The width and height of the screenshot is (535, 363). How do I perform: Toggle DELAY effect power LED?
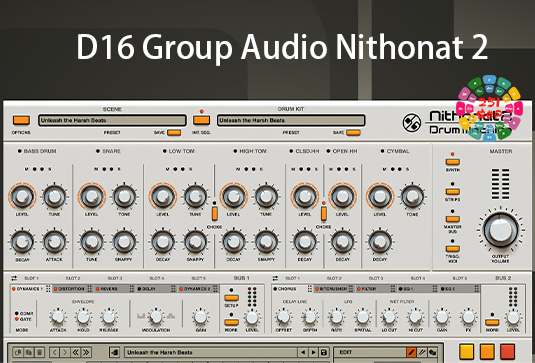[139, 289]
